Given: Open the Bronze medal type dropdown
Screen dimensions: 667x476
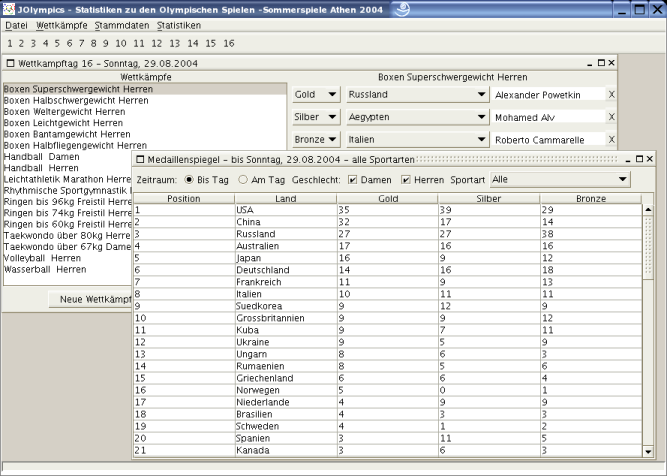Looking at the screenshot, I should [316, 140].
